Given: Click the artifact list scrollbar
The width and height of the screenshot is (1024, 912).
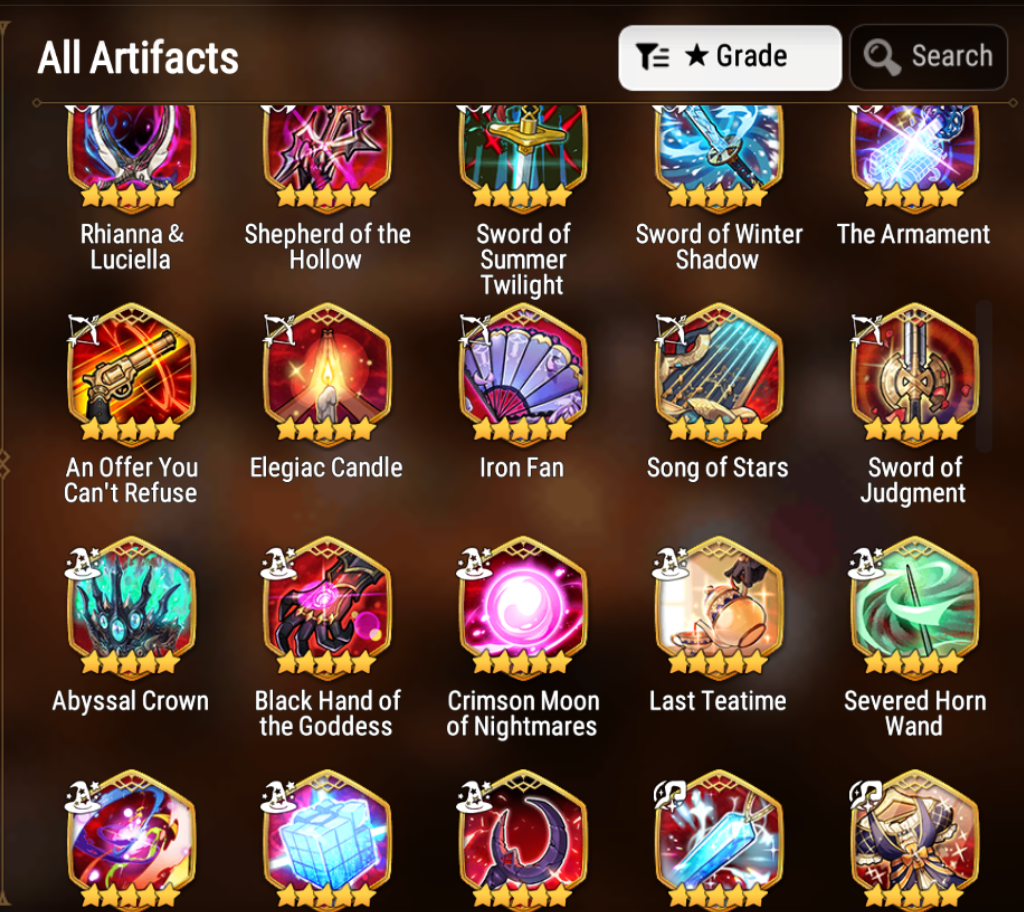Looking at the screenshot, I should click(x=984, y=376).
